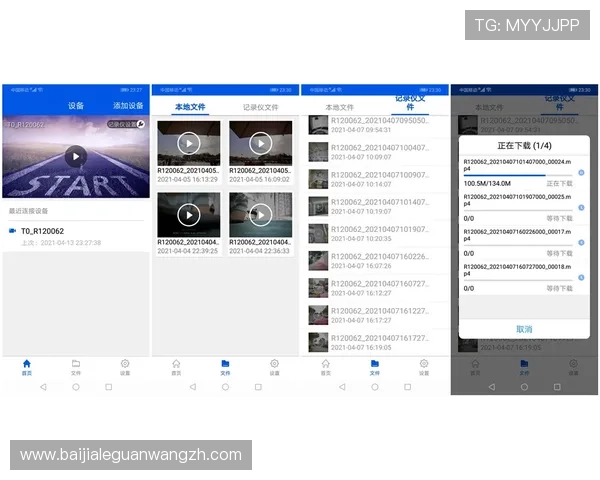600x480 pixels.
Task: Click the icon beside the 00024.mp4 download
Action: click(581, 172)
